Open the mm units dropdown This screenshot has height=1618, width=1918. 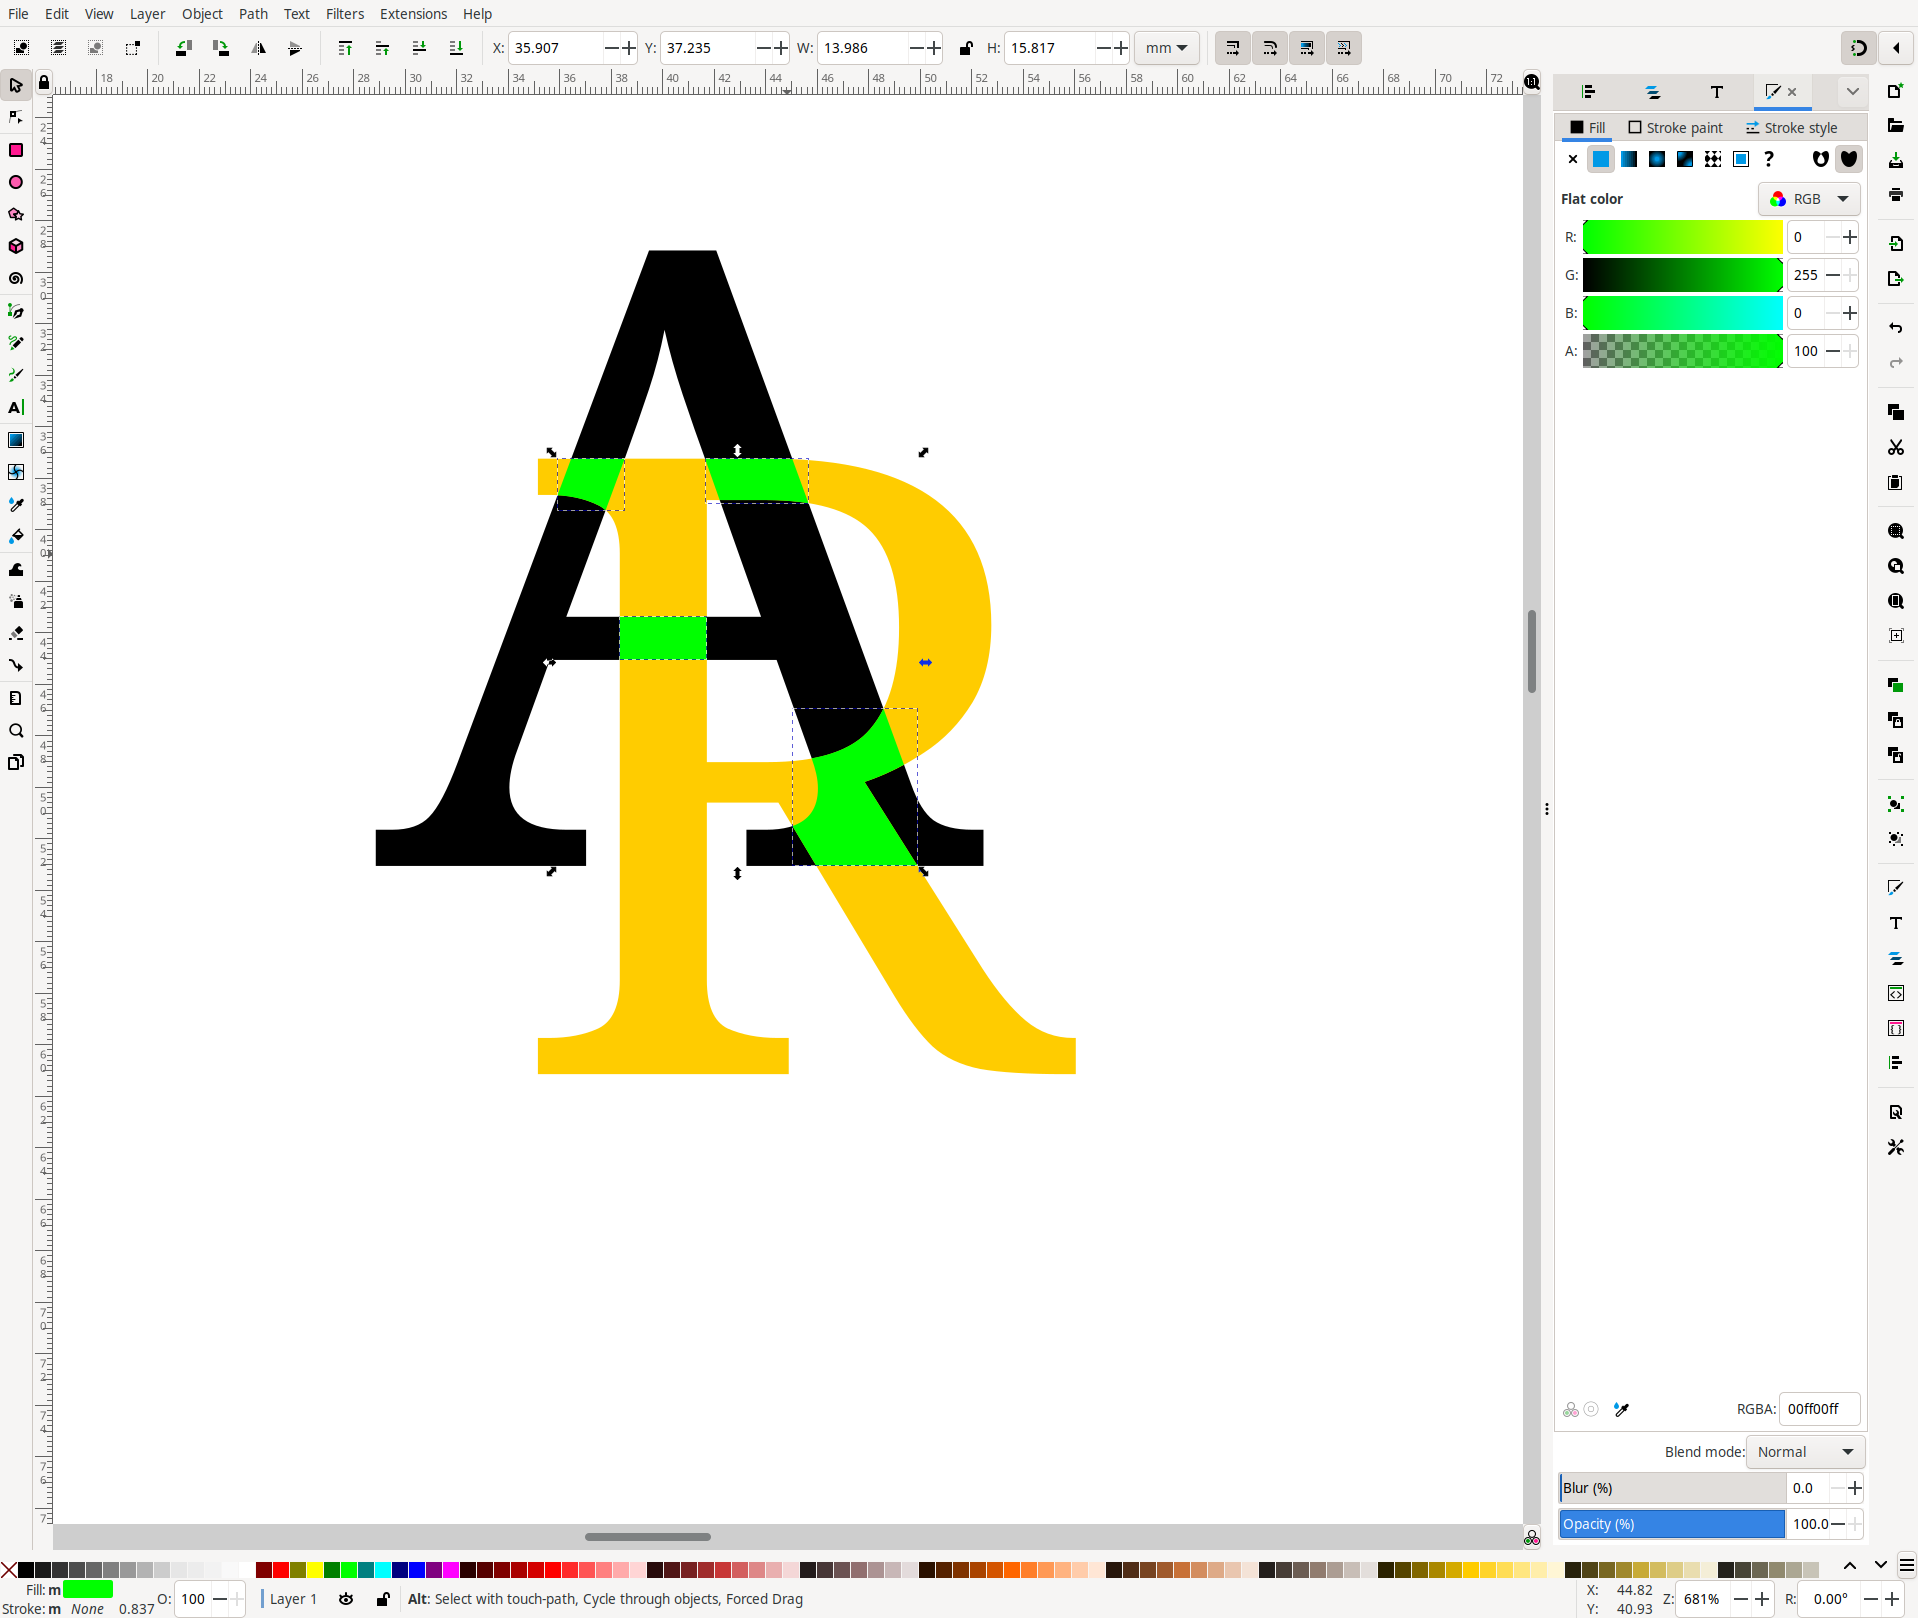1166,48
